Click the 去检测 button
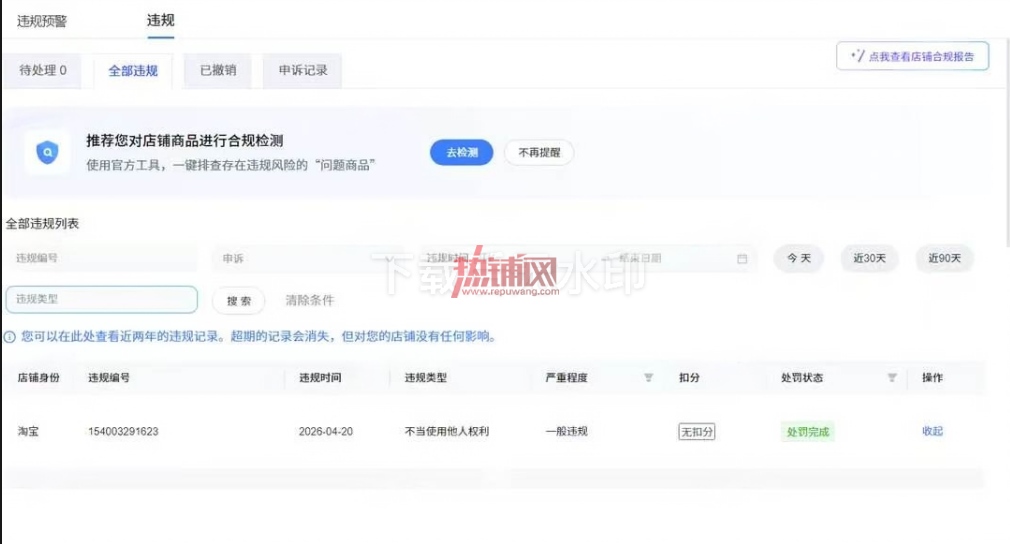1010x544 pixels. coord(462,153)
